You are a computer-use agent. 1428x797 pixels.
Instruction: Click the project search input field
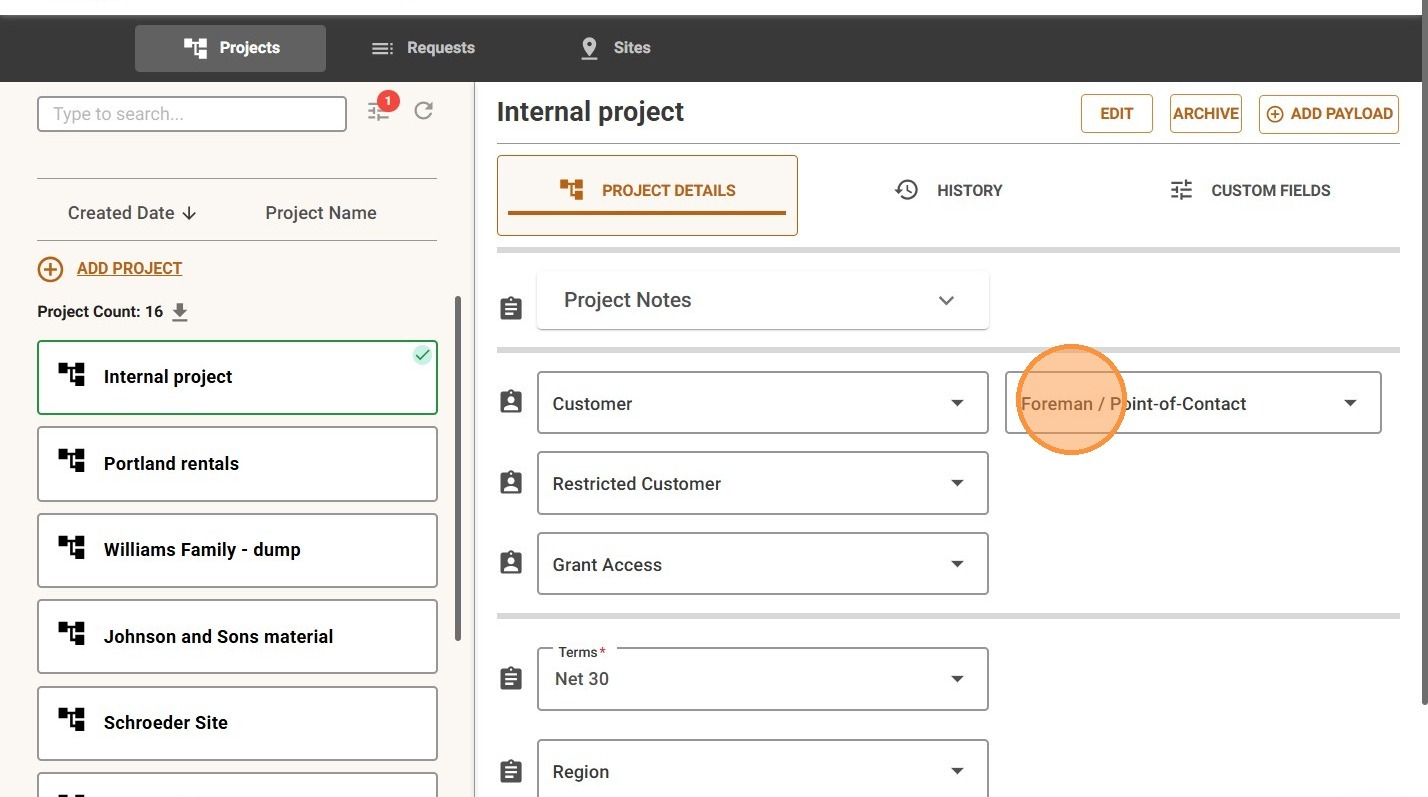click(192, 114)
